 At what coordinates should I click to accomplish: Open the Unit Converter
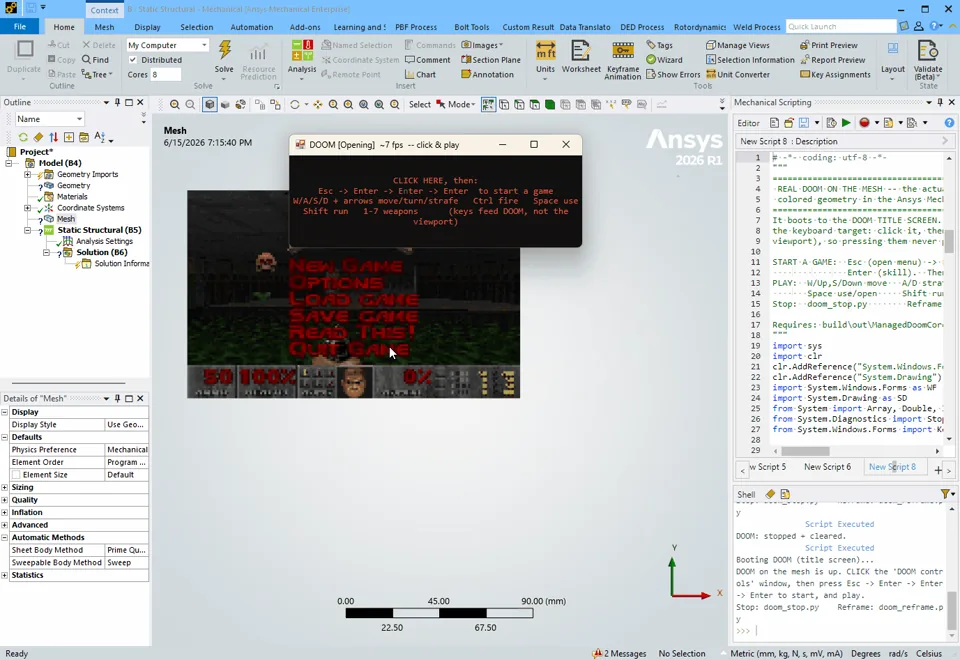click(x=737, y=75)
